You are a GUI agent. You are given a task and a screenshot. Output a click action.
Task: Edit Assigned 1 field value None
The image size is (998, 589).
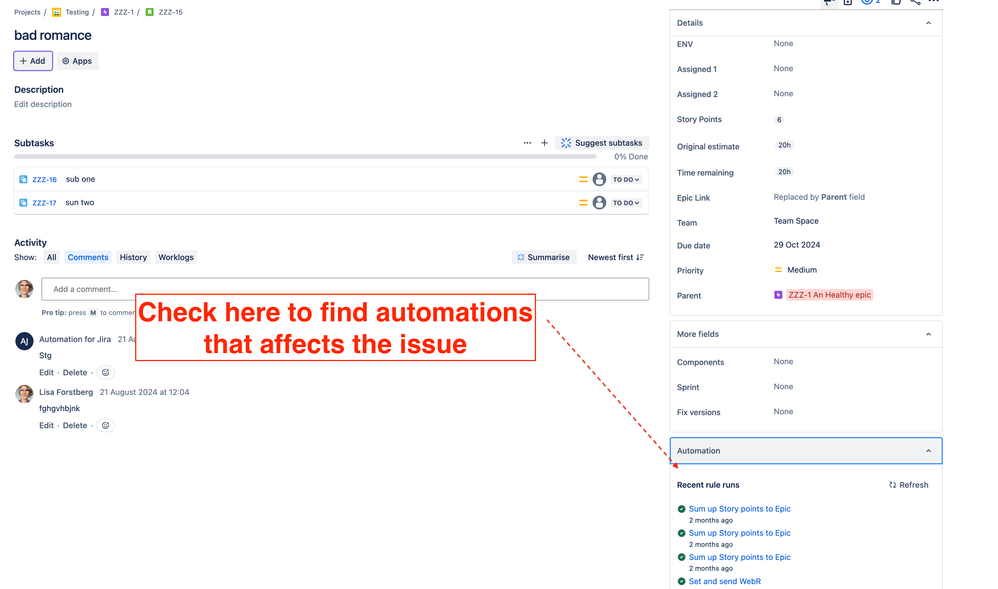tap(784, 69)
